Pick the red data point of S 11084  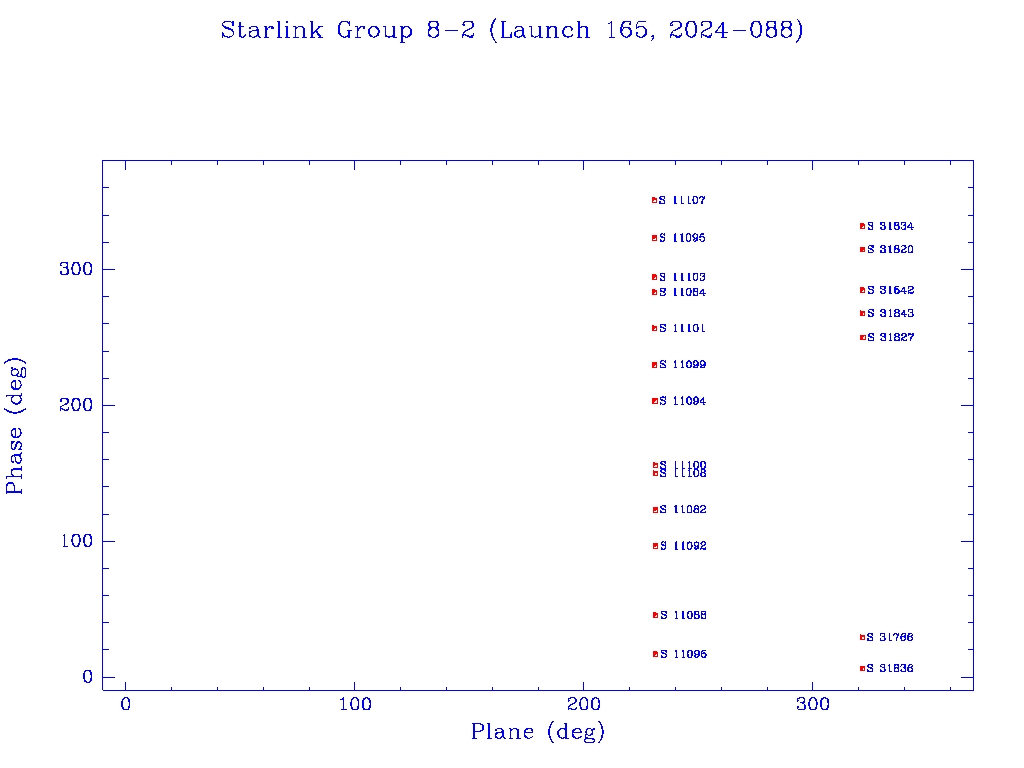(x=654, y=293)
